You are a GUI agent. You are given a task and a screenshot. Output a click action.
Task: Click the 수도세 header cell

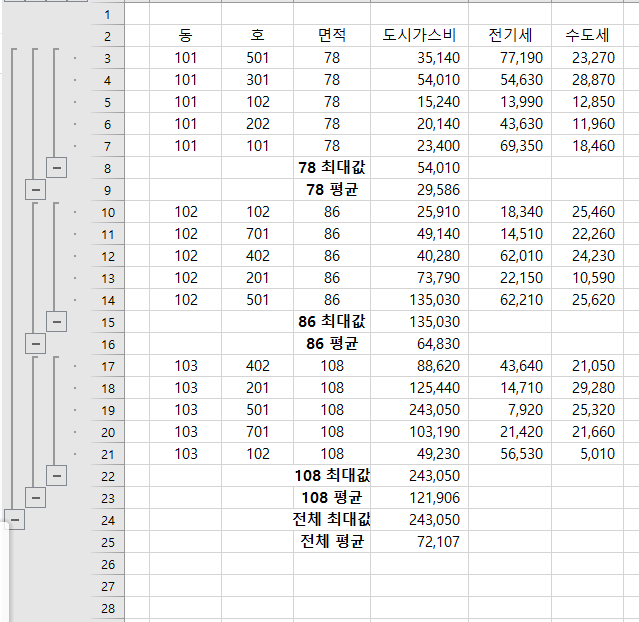tap(587, 35)
